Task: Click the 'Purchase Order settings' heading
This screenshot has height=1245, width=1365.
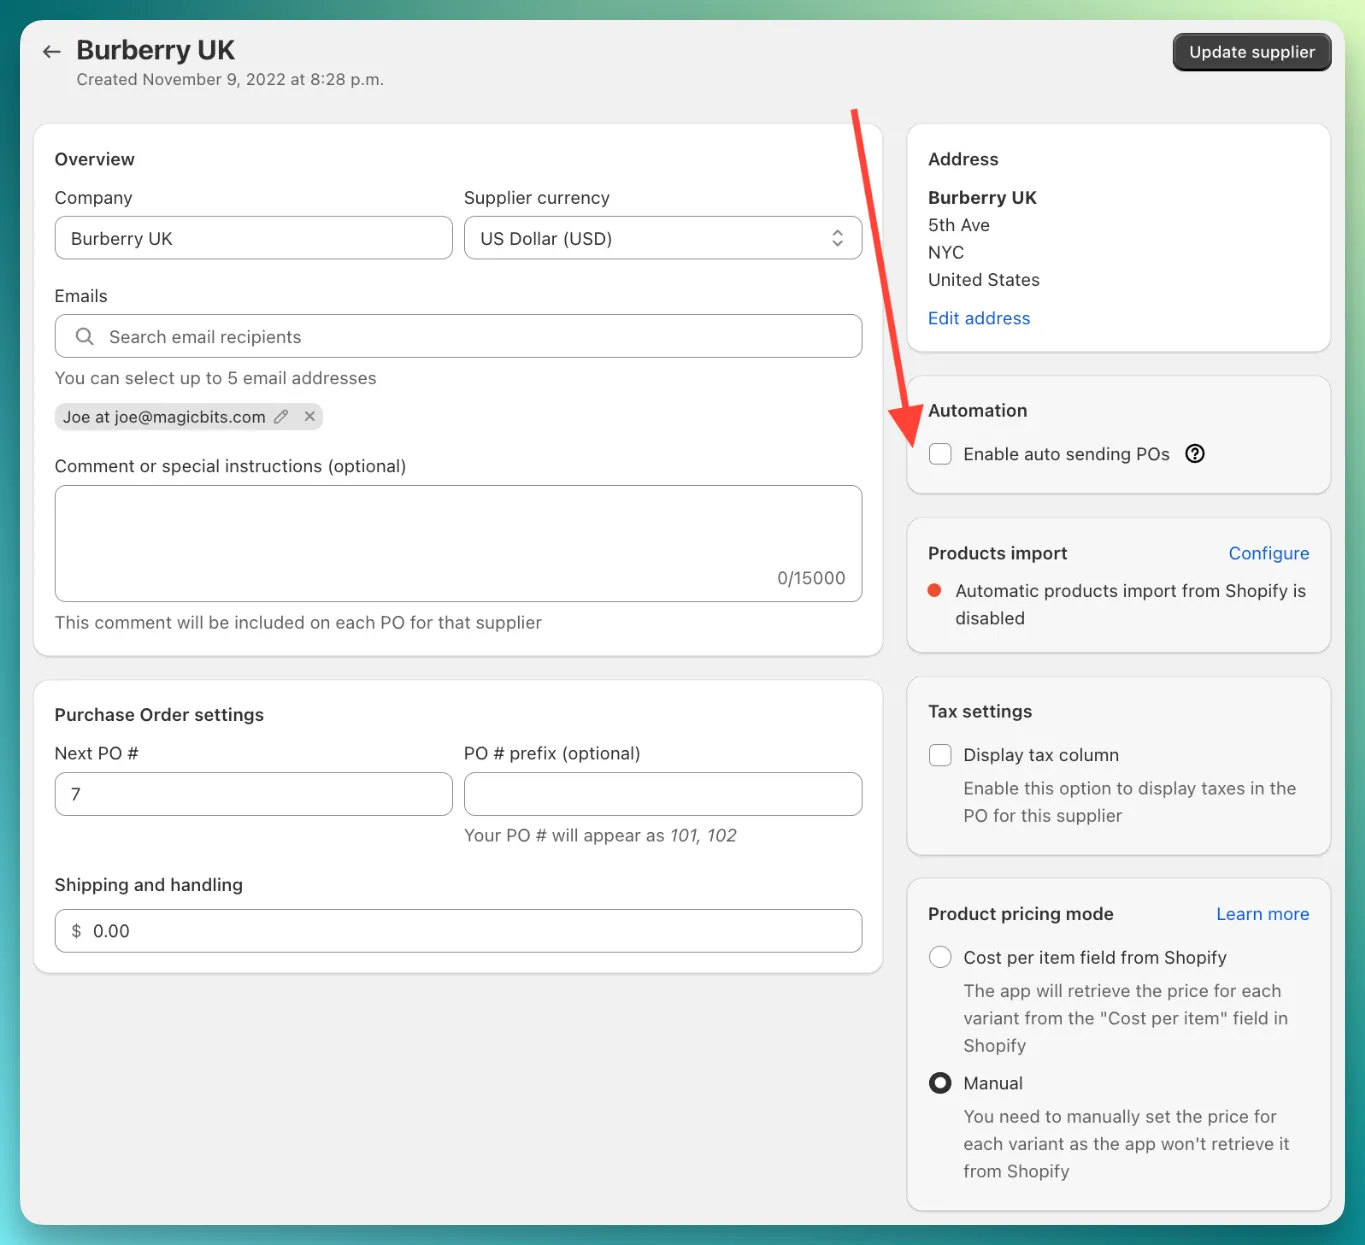Action: 159,714
